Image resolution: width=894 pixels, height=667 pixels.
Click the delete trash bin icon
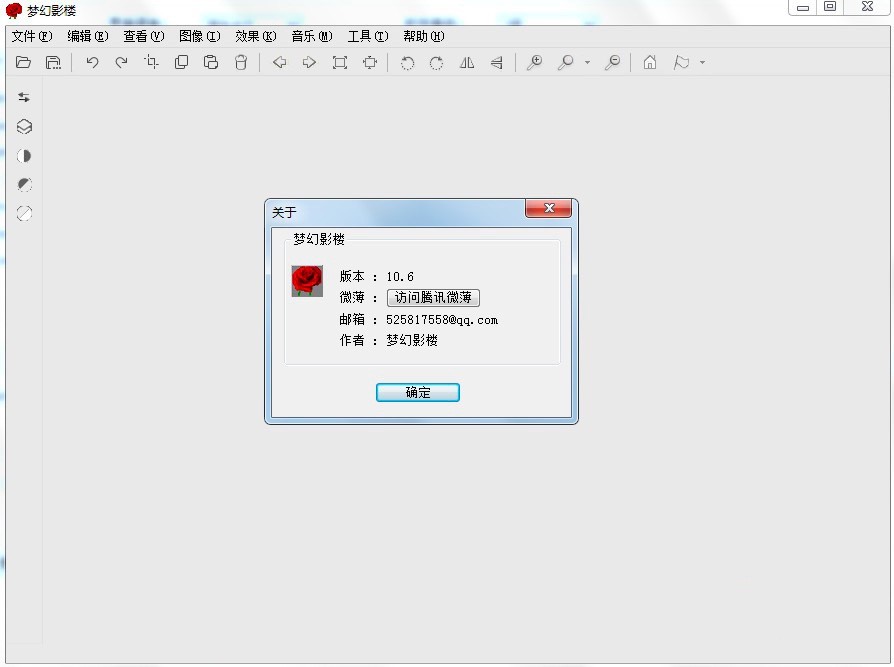coord(241,62)
